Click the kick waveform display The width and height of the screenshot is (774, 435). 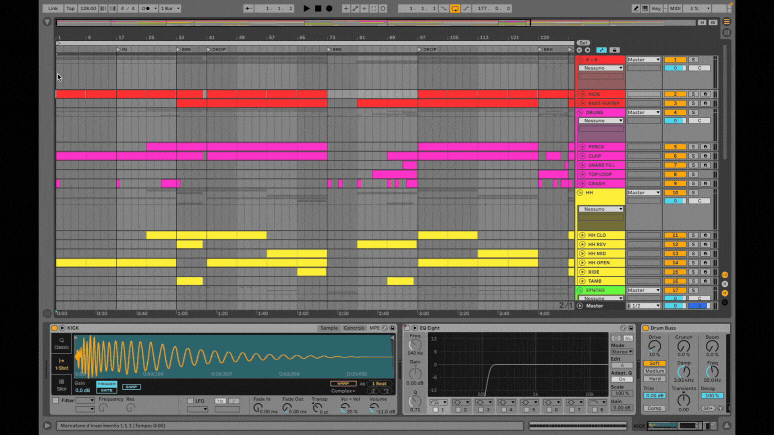coord(230,357)
